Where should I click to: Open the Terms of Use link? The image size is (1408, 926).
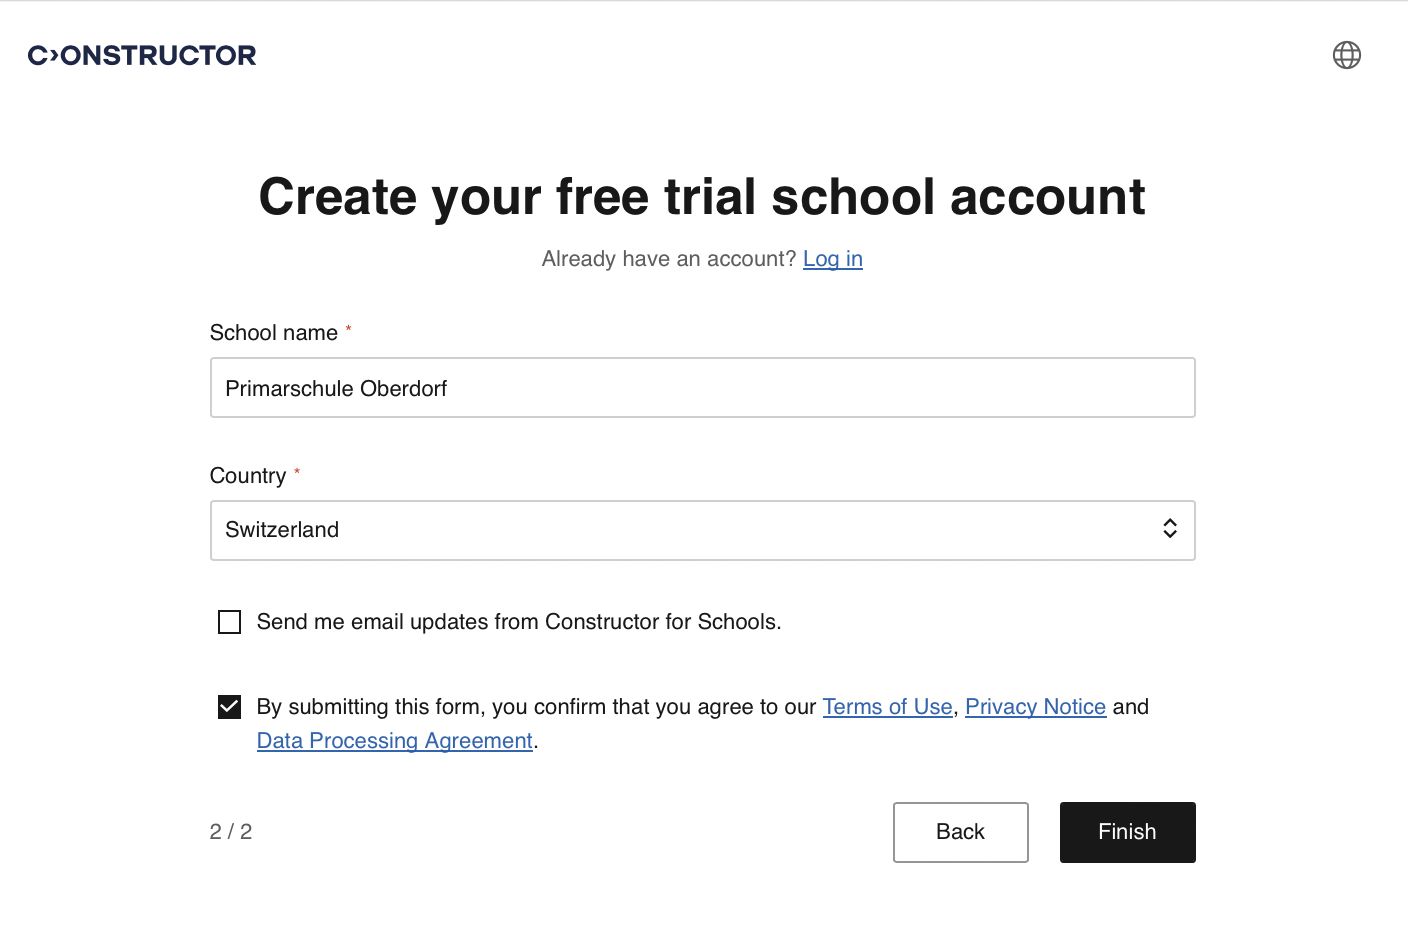click(x=887, y=706)
